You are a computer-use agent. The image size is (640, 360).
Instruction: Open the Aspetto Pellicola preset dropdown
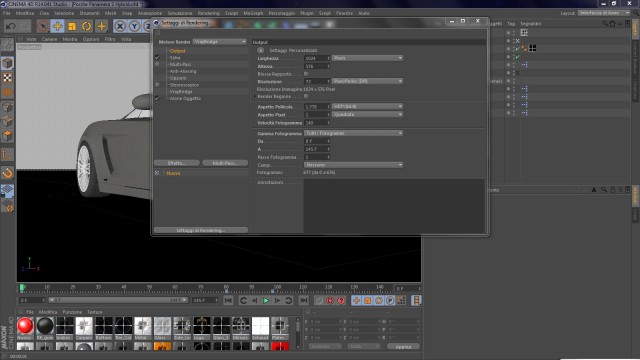(x=367, y=107)
